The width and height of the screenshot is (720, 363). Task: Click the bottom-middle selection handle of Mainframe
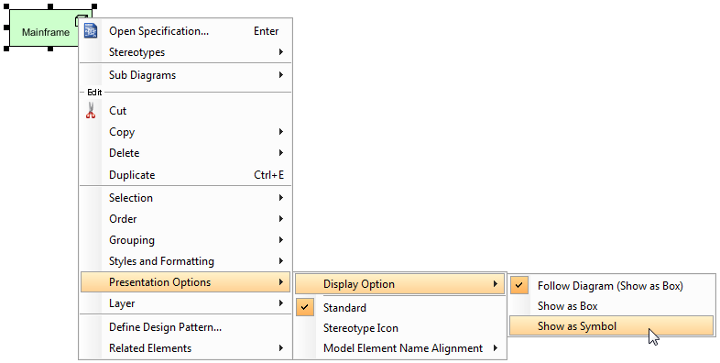tap(50, 48)
